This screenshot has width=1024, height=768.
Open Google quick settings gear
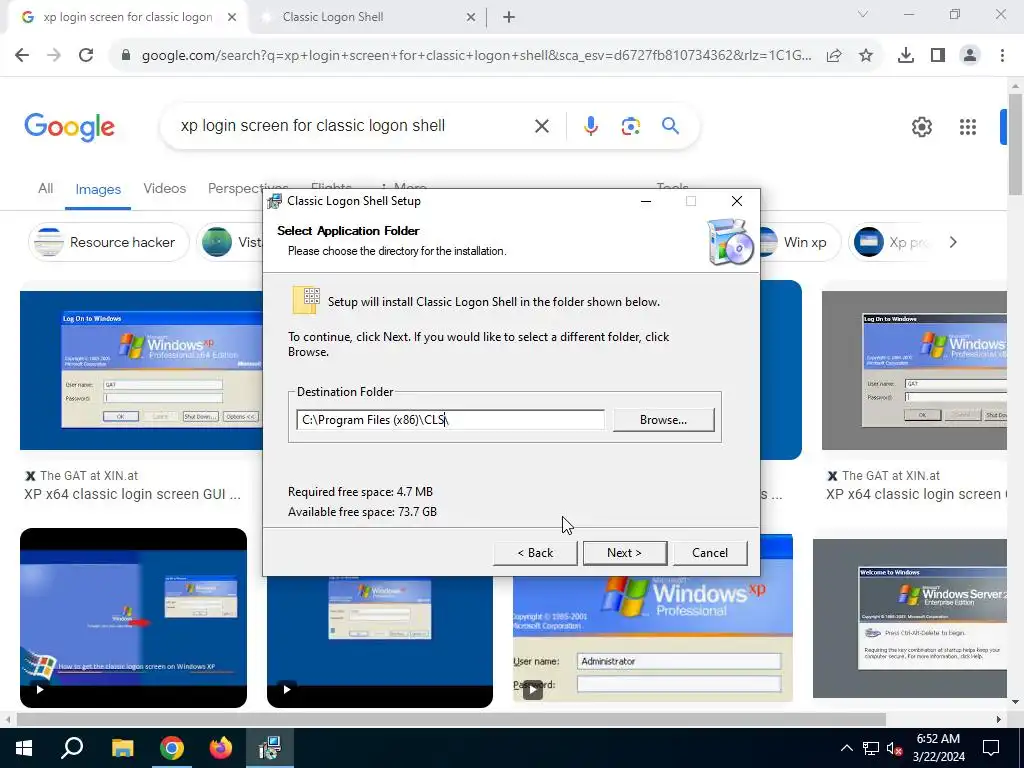(x=921, y=127)
